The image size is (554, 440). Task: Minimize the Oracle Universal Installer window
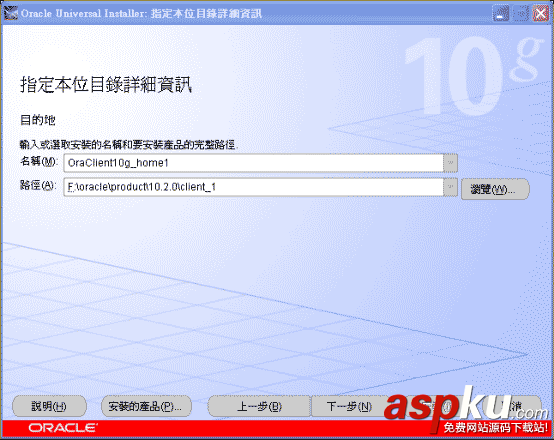pos(500,14)
